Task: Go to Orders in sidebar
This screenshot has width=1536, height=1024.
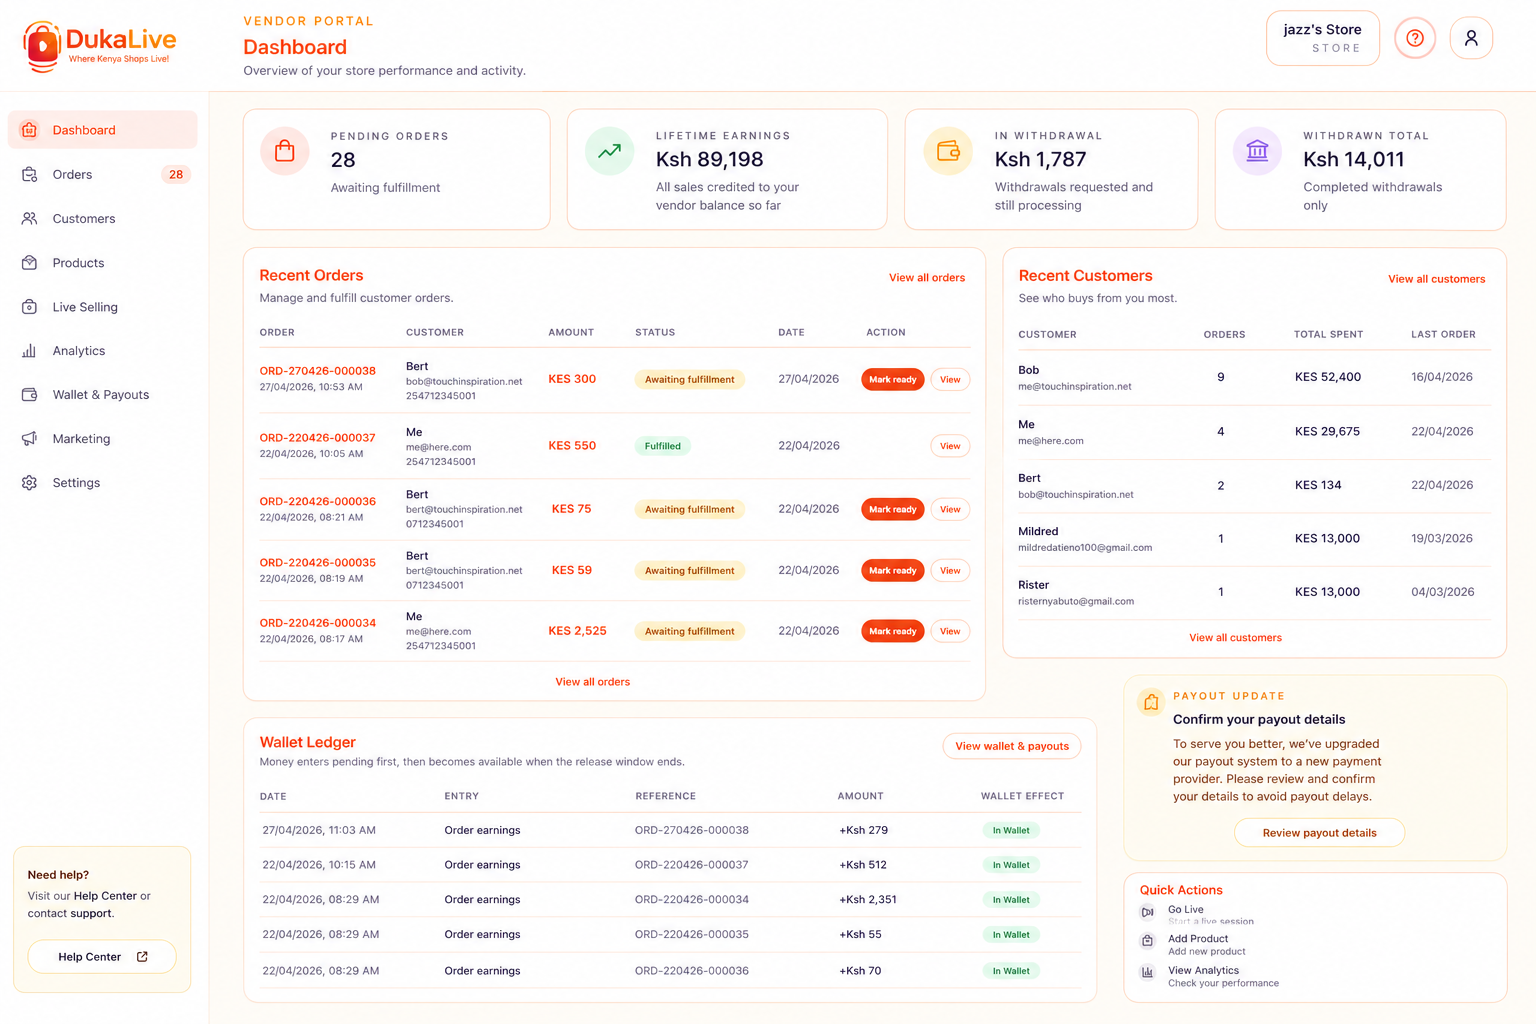Action: pyautogui.click(x=102, y=174)
